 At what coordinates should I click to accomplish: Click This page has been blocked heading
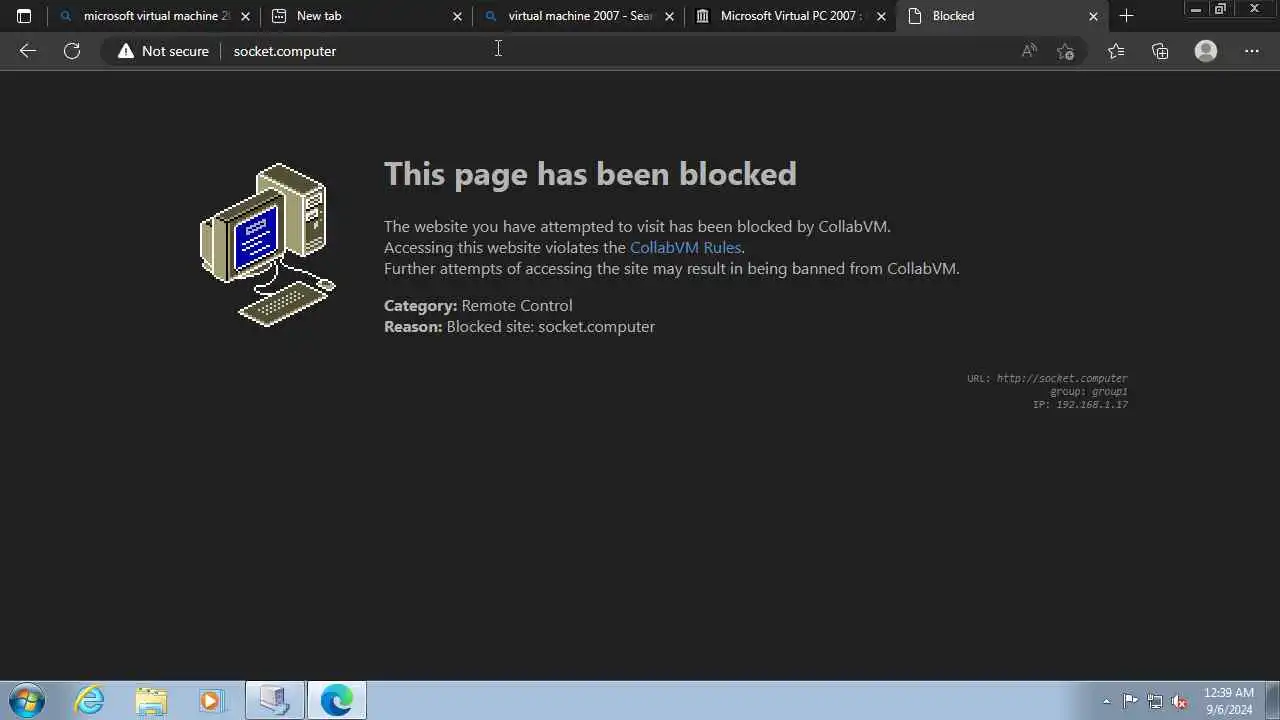coord(590,174)
